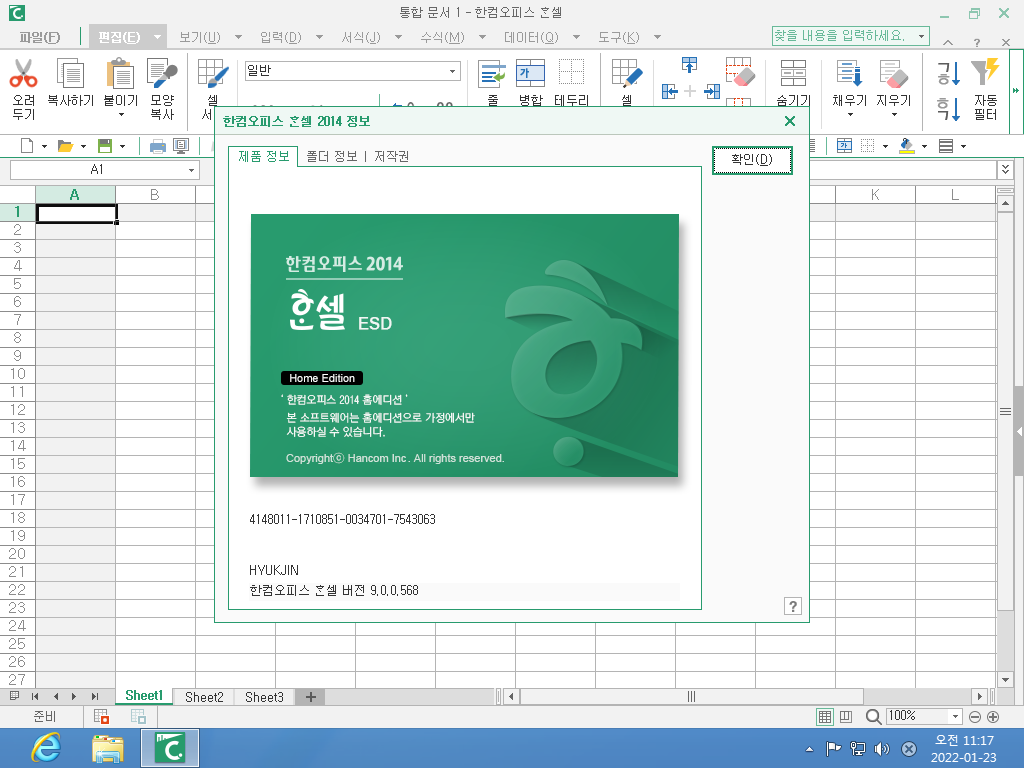The width and height of the screenshot is (1024, 768).
Task: Click the sort descending (ㅎ↓) icon
Action: [x=948, y=108]
